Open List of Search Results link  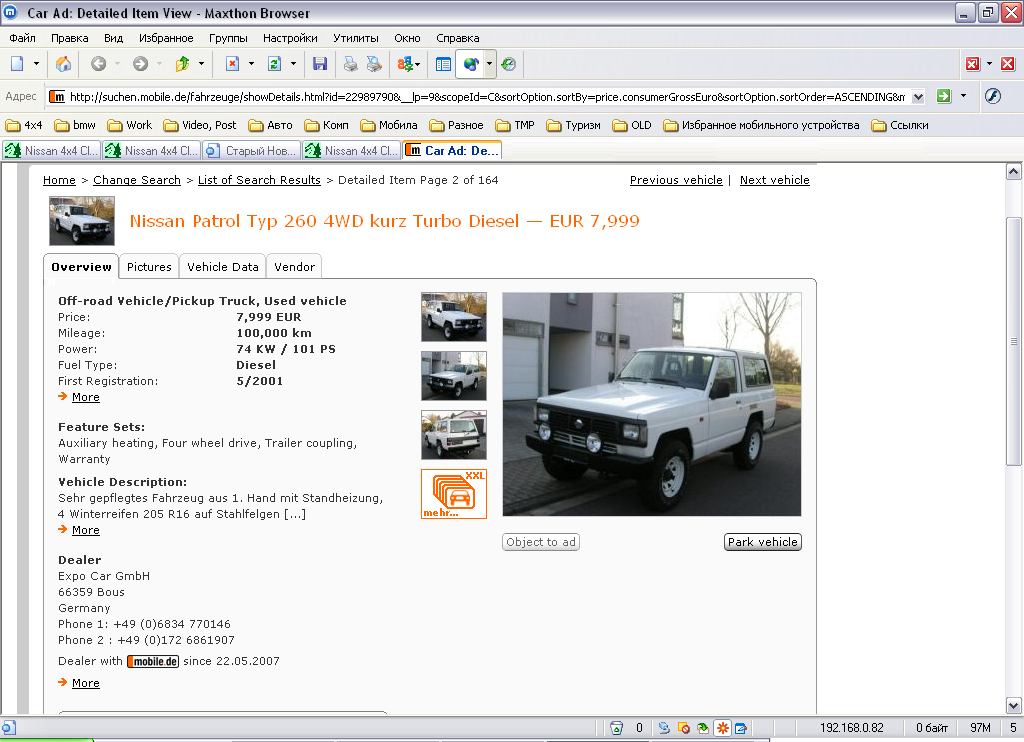pyautogui.click(x=259, y=180)
